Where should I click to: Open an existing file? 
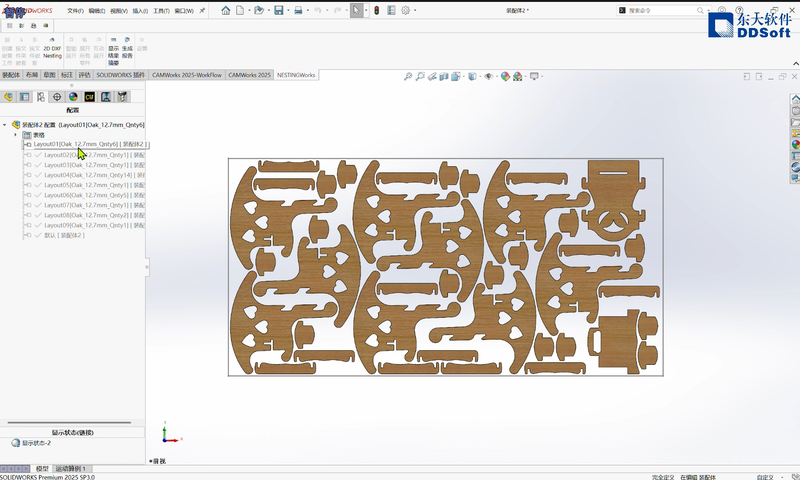[x=259, y=10]
